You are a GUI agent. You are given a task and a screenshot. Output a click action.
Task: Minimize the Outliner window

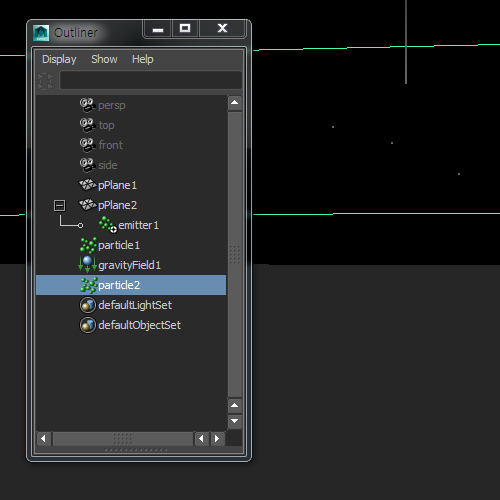click(158, 29)
